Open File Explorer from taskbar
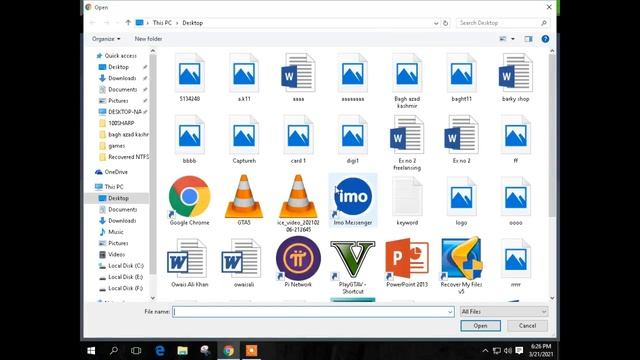640x360 pixels. (x=182, y=351)
